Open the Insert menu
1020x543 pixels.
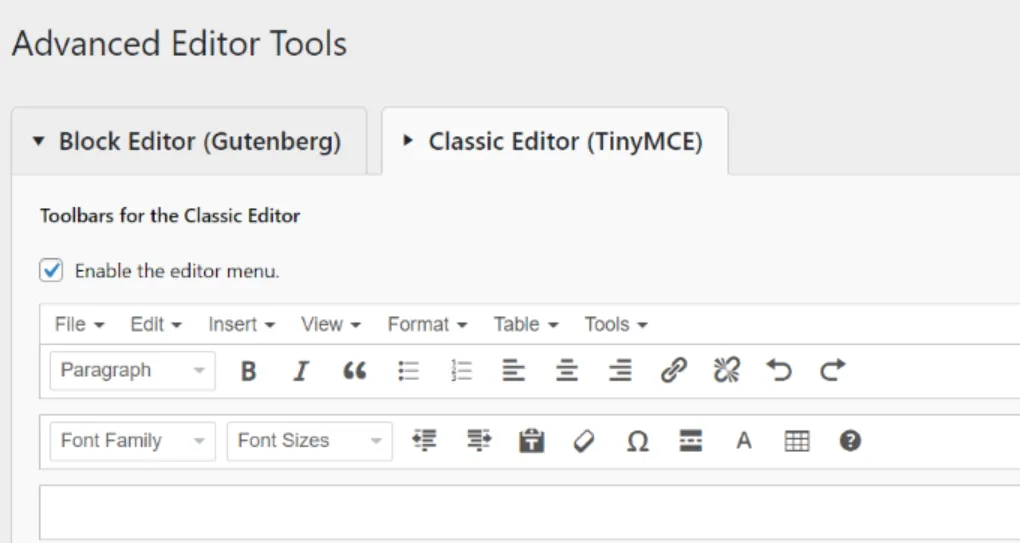[x=240, y=324]
